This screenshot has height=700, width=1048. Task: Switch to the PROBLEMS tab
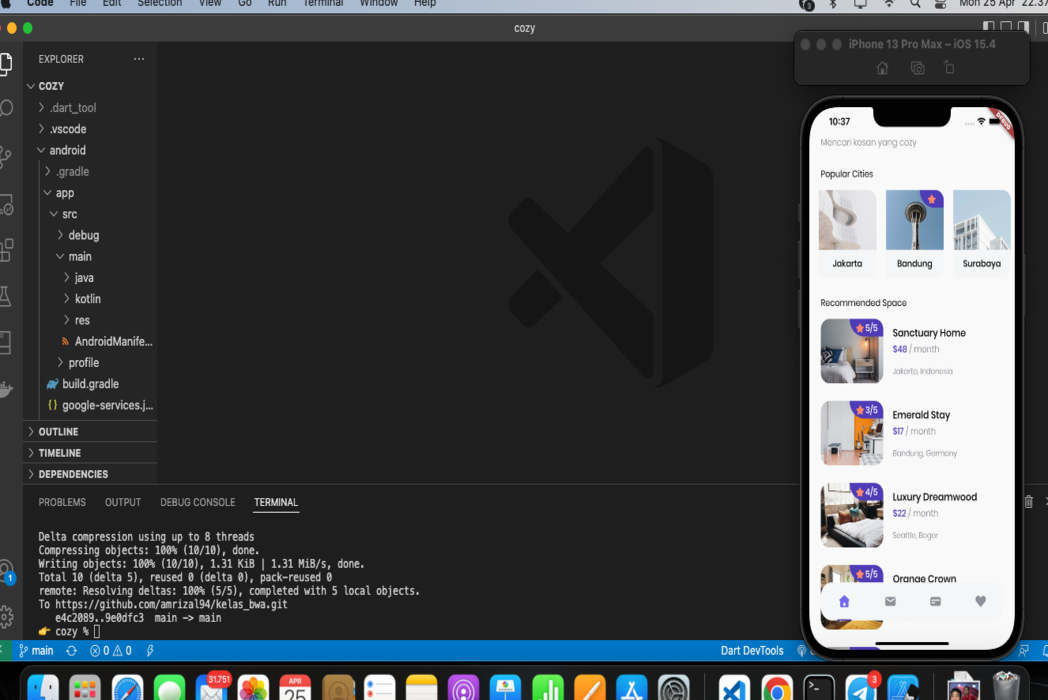(x=62, y=502)
